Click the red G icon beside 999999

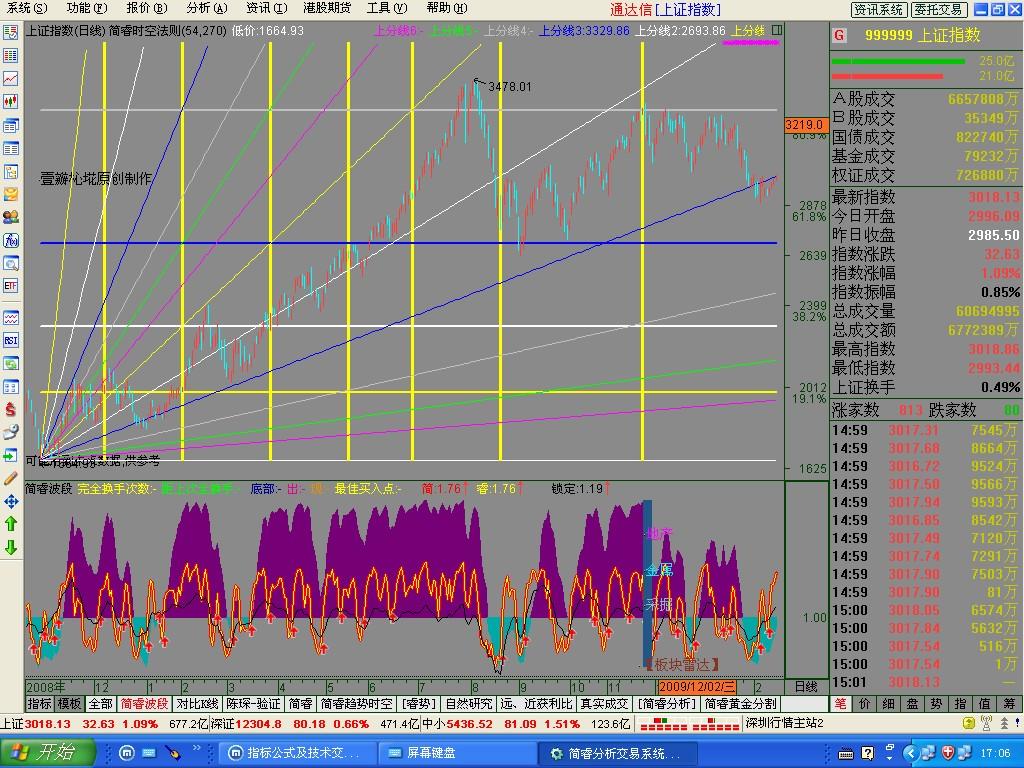(x=839, y=35)
